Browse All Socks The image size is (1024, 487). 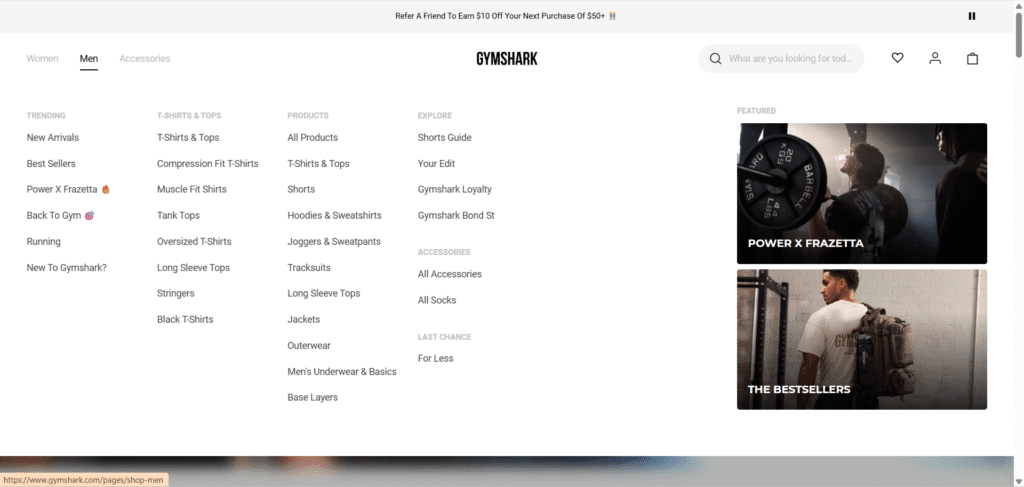click(x=437, y=300)
